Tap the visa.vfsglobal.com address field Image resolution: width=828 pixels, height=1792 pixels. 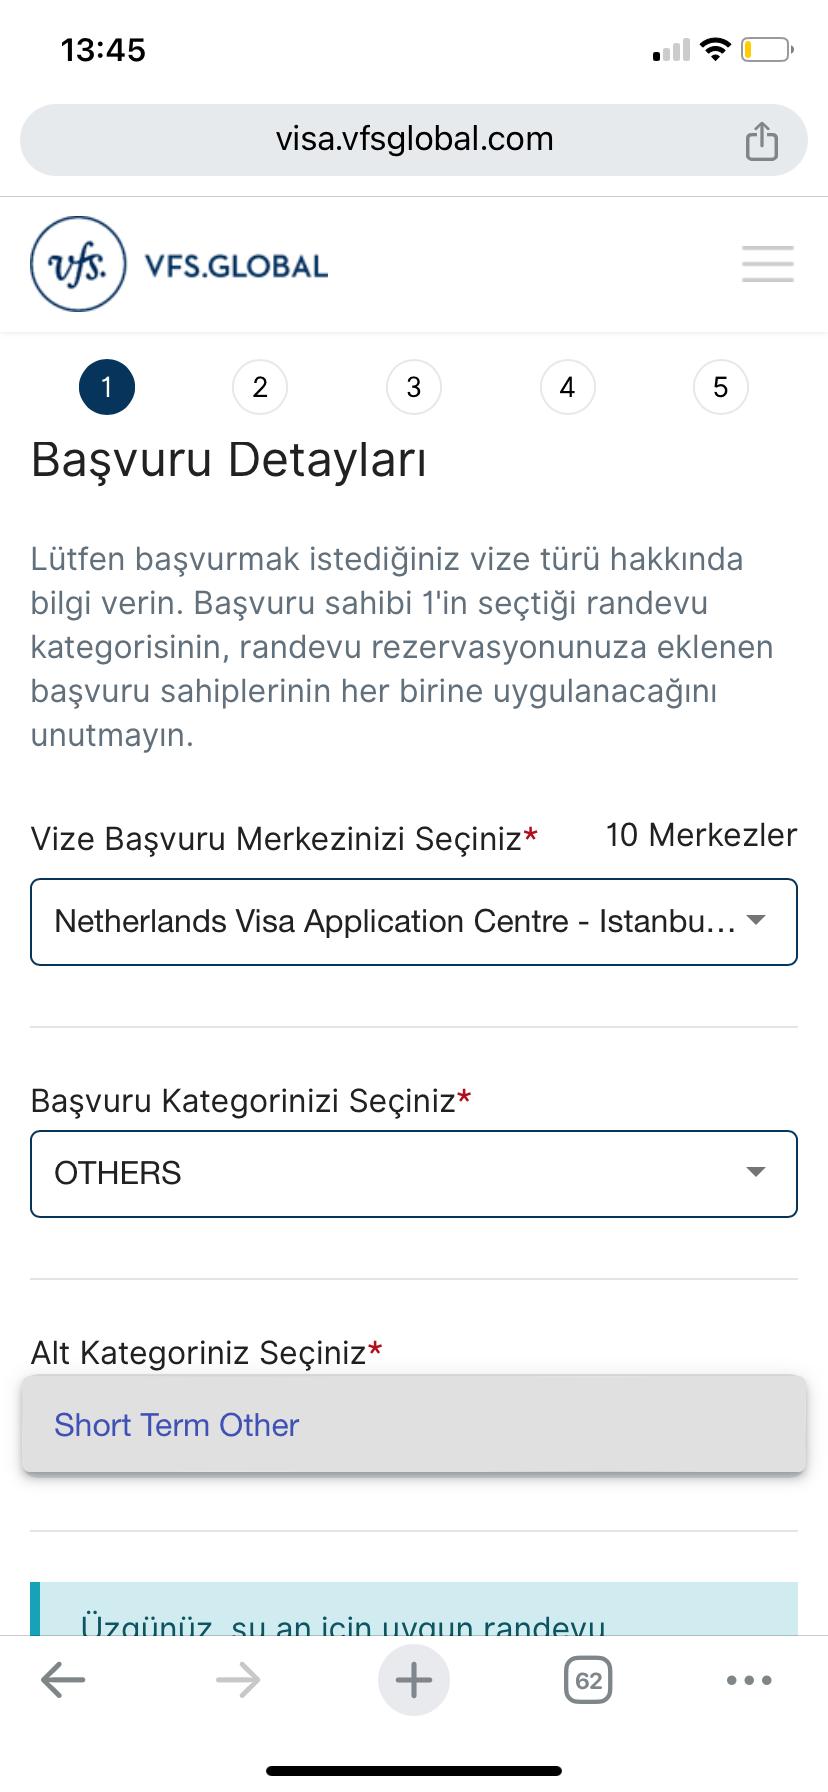[413, 139]
